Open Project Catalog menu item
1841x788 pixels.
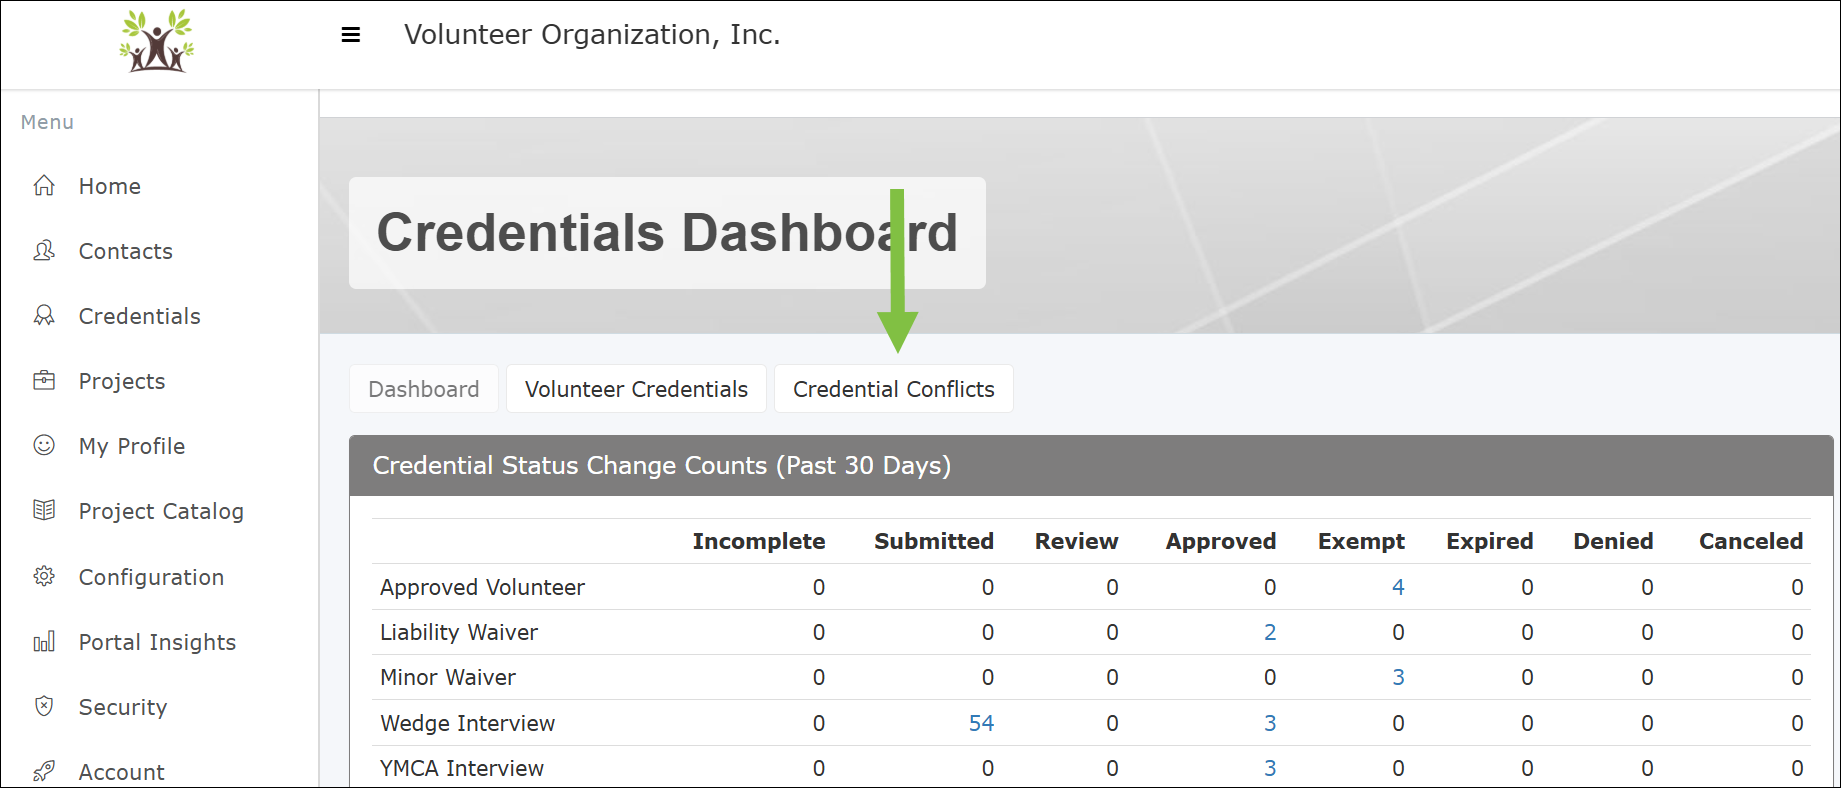(161, 511)
